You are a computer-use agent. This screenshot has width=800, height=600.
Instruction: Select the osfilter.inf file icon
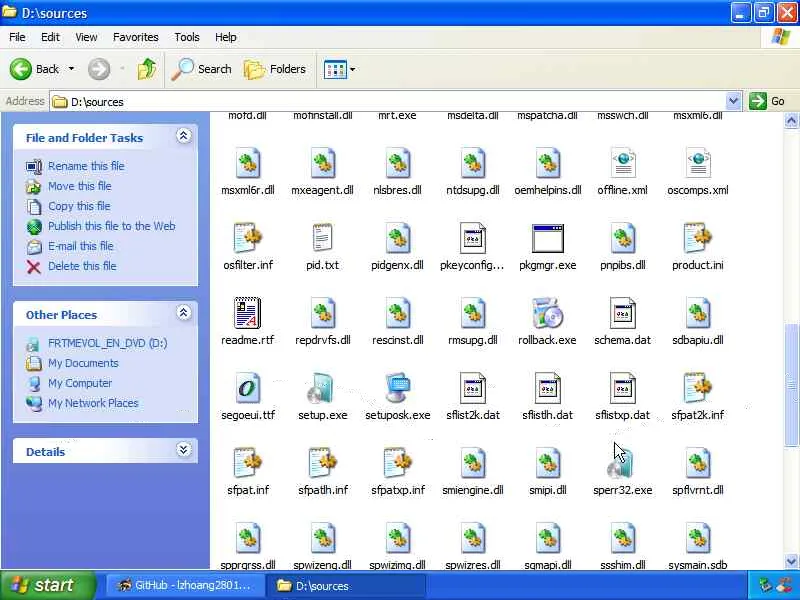coord(247,239)
